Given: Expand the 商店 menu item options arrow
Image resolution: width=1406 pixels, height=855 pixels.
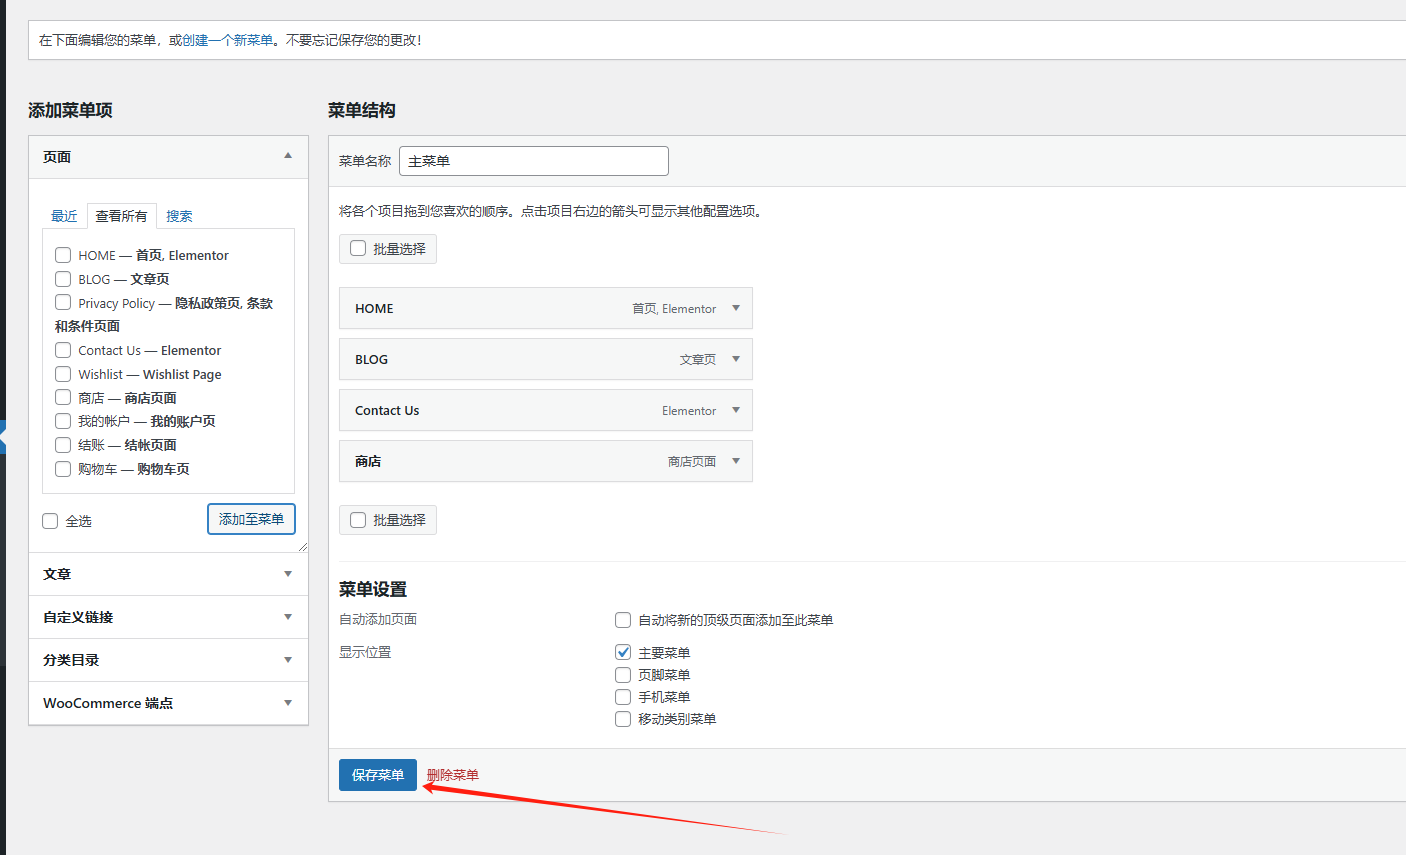Looking at the screenshot, I should click(x=737, y=461).
